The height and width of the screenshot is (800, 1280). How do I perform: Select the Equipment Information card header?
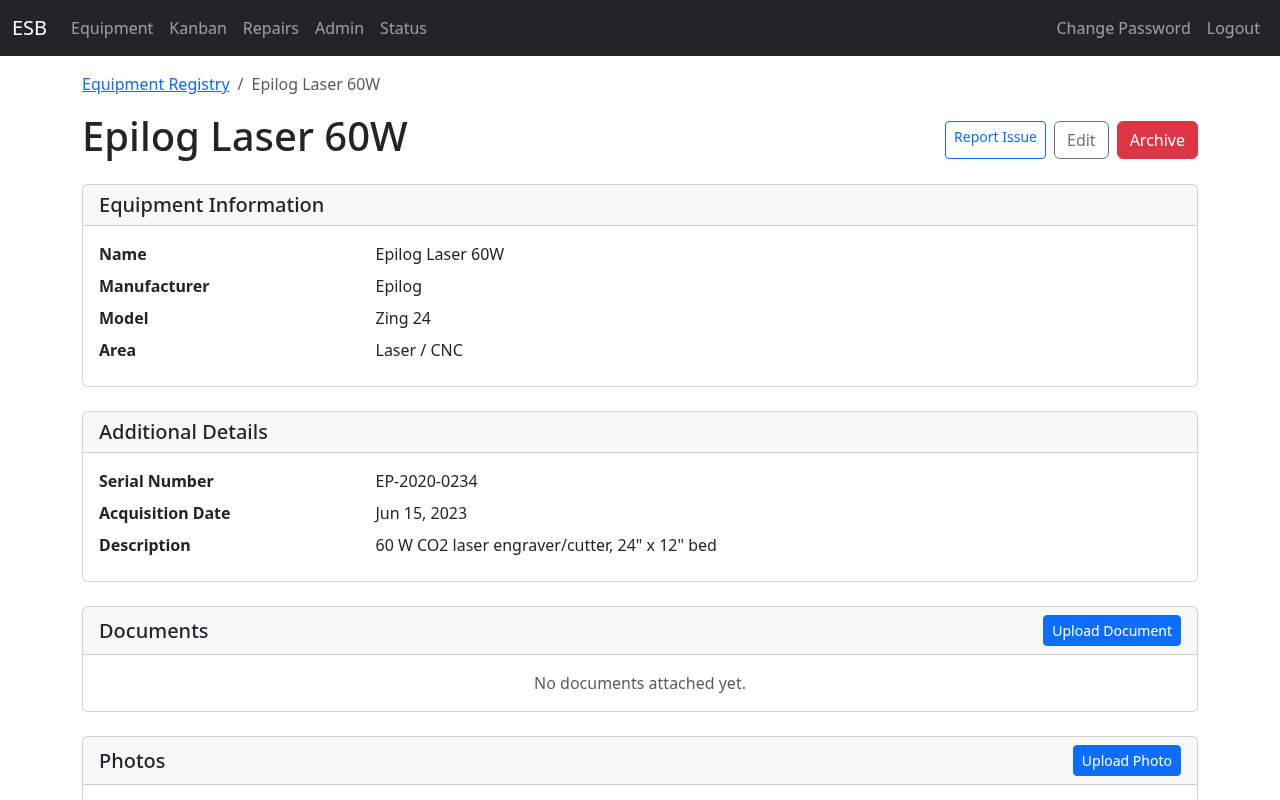pyautogui.click(x=211, y=205)
